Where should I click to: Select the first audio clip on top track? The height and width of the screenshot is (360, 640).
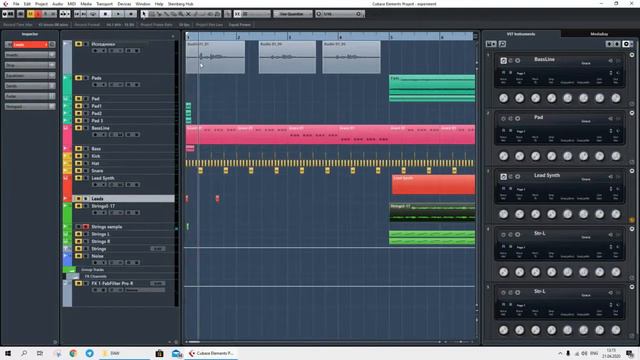point(216,57)
